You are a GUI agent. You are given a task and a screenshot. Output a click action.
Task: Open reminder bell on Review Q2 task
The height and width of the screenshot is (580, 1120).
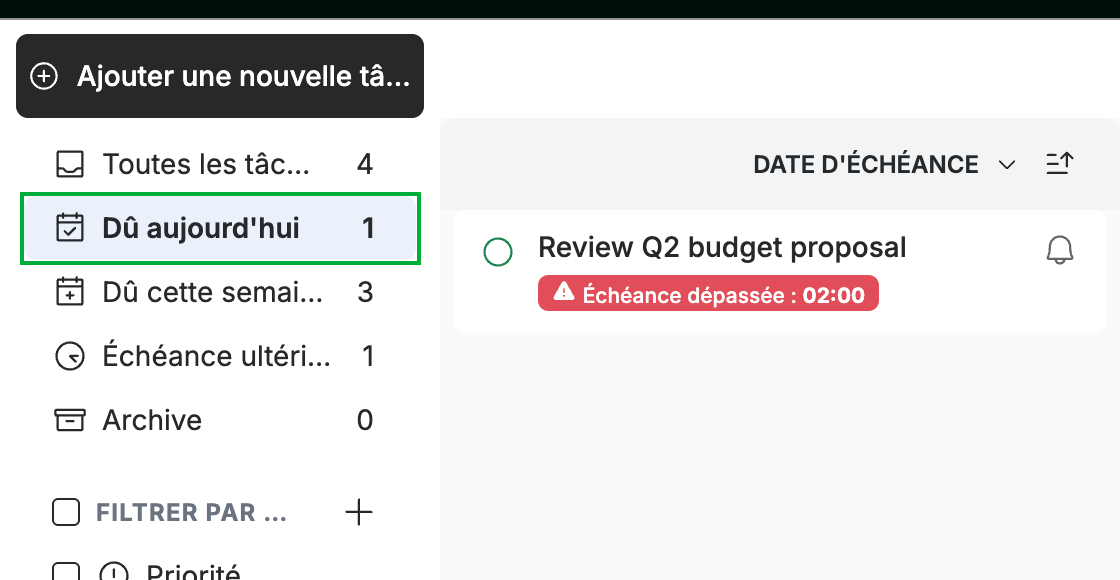(x=1060, y=251)
